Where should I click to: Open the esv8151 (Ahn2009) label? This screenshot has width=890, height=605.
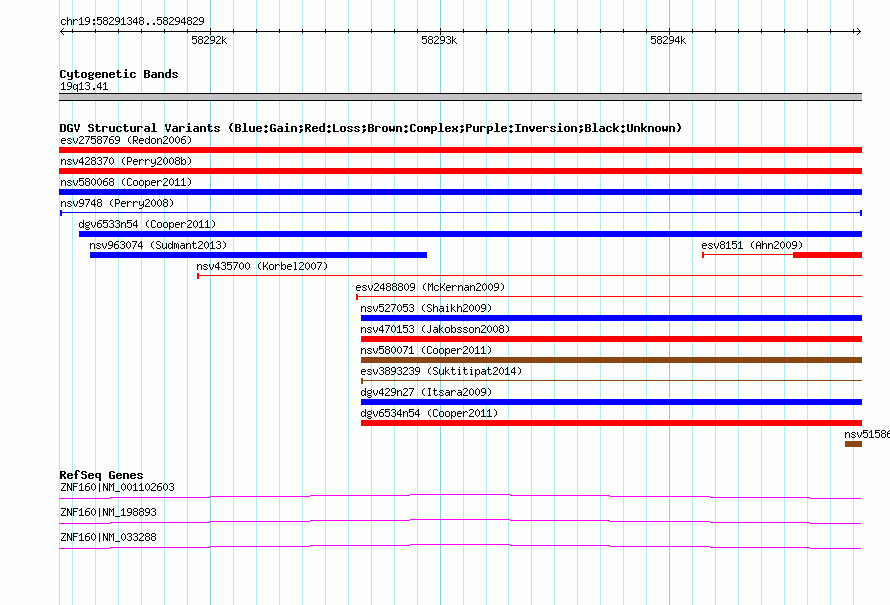[752, 245]
